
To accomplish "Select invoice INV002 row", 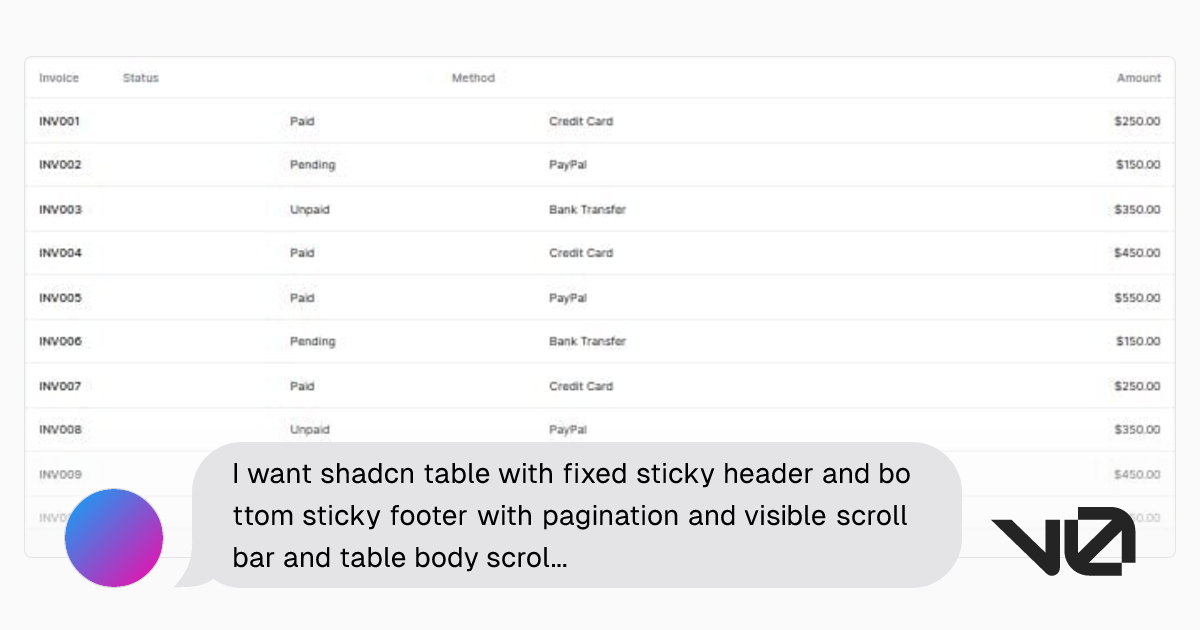I will pos(59,164).
